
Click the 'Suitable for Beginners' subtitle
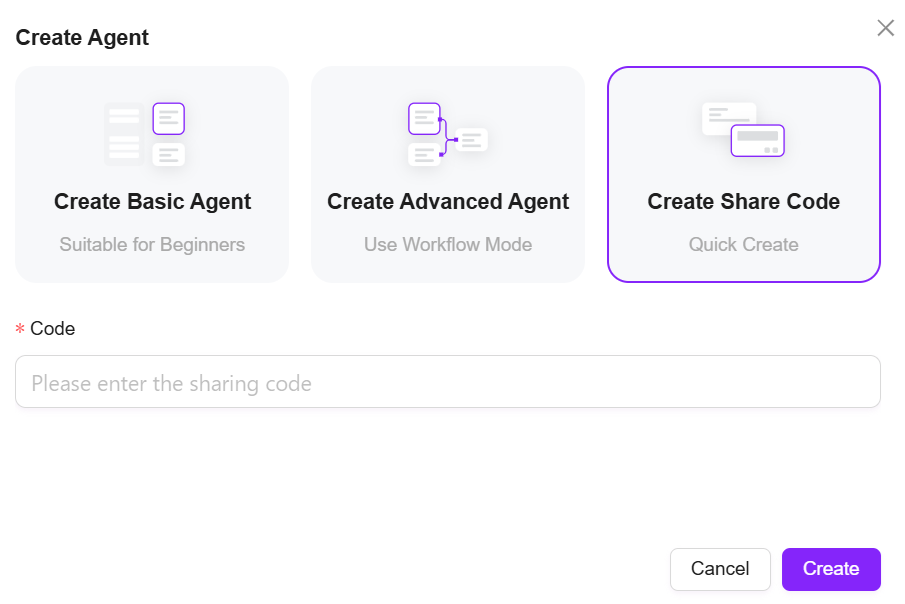(x=152, y=244)
